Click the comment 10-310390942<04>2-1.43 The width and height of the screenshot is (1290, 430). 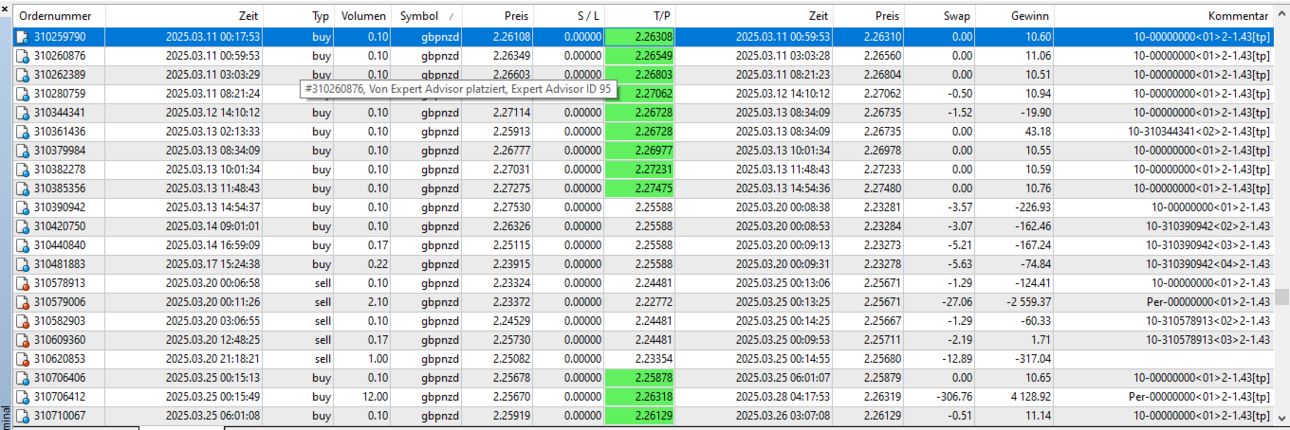pos(1206,265)
